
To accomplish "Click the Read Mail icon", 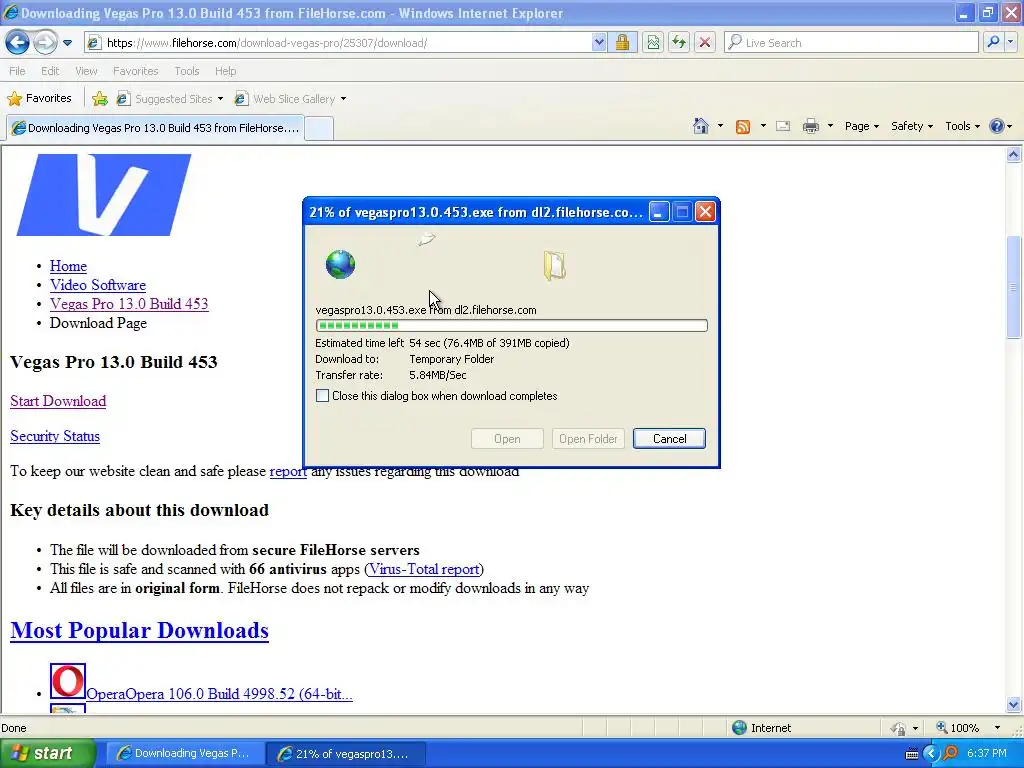I will (783, 126).
